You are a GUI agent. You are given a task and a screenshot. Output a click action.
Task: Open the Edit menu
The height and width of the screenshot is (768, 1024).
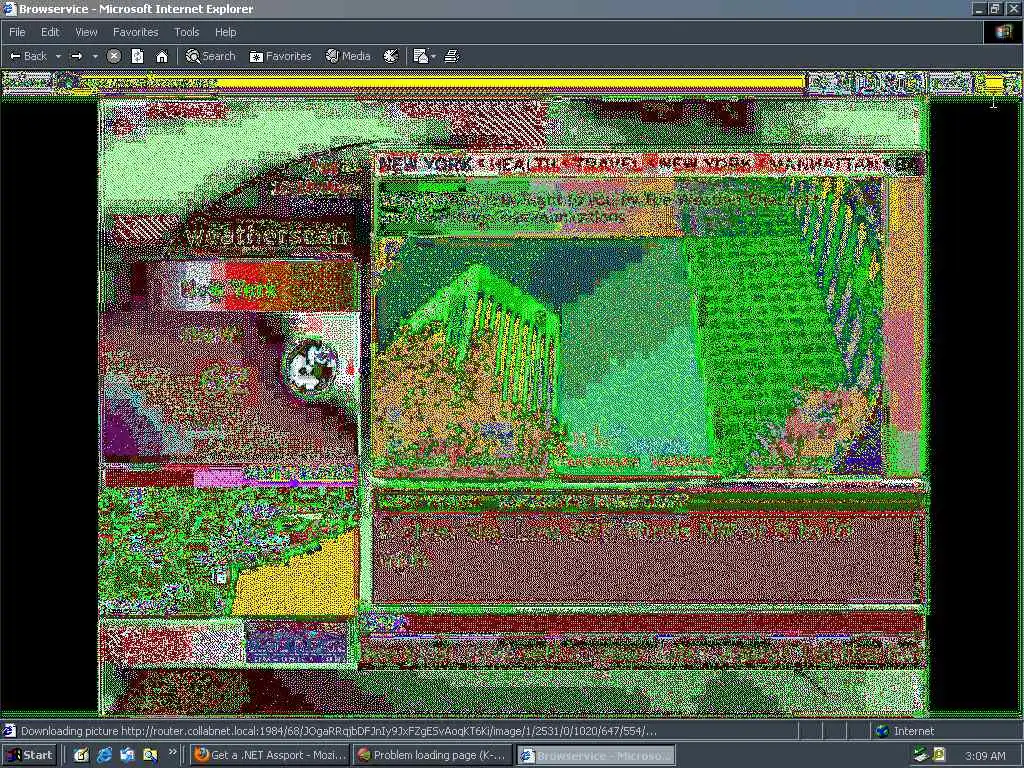tap(50, 32)
